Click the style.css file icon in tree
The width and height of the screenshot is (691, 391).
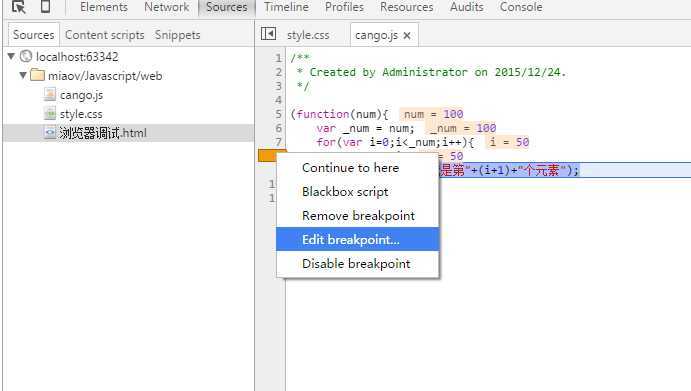click(50, 113)
